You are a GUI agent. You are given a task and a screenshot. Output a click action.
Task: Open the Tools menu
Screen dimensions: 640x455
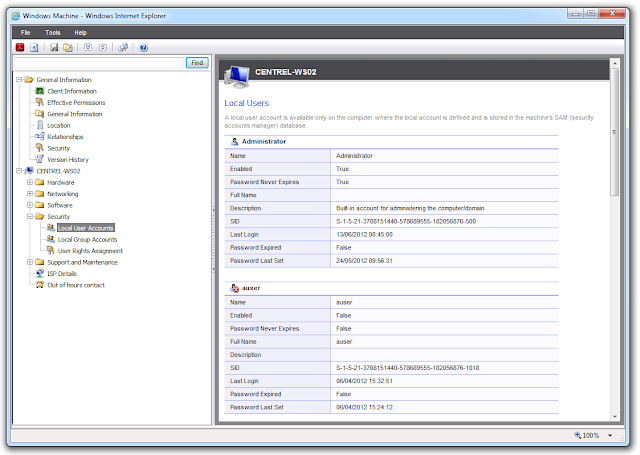[53, 33]
